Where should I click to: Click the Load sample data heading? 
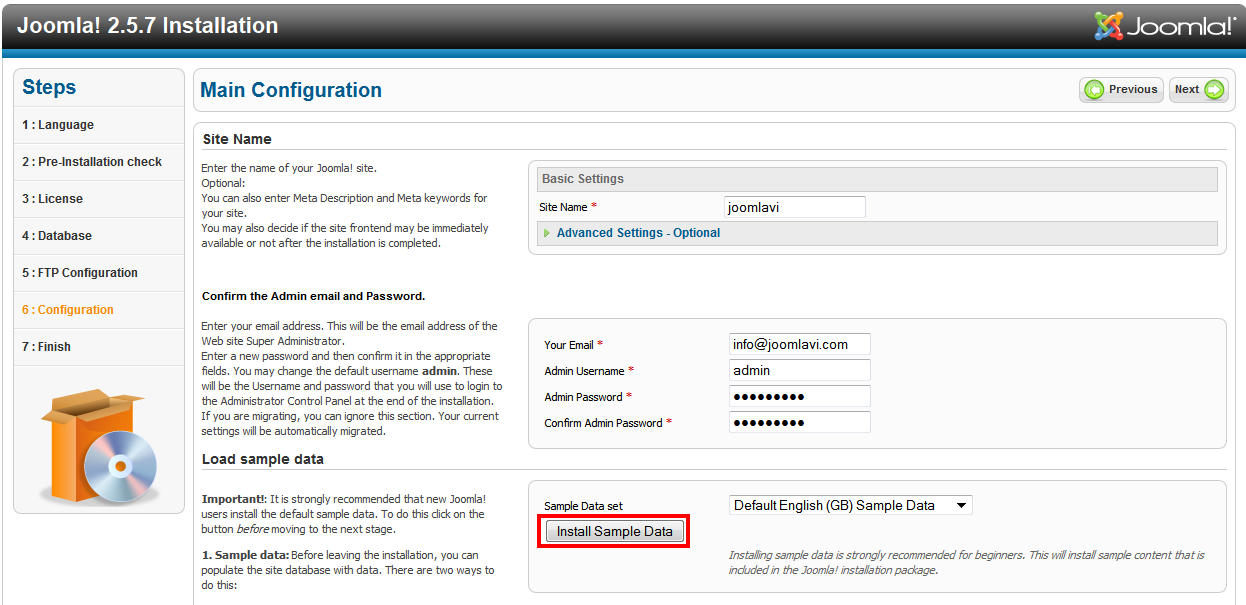pos(263,459)
